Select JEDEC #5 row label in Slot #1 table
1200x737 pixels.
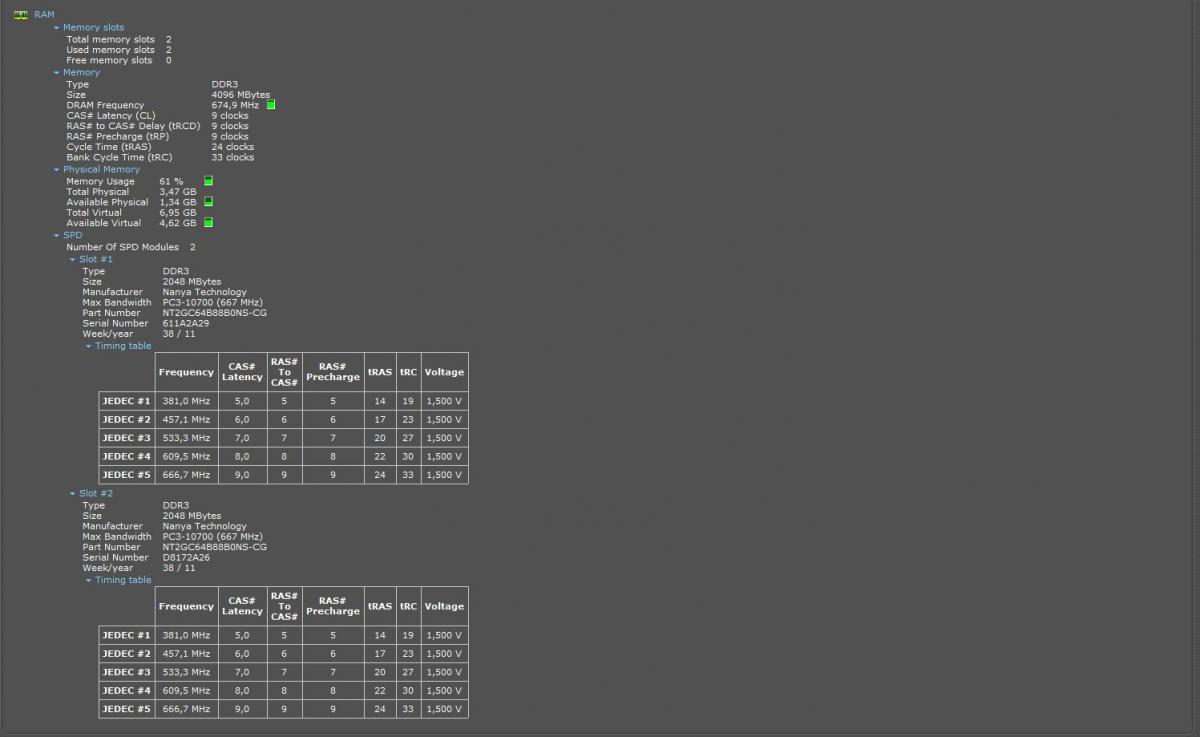126,475
